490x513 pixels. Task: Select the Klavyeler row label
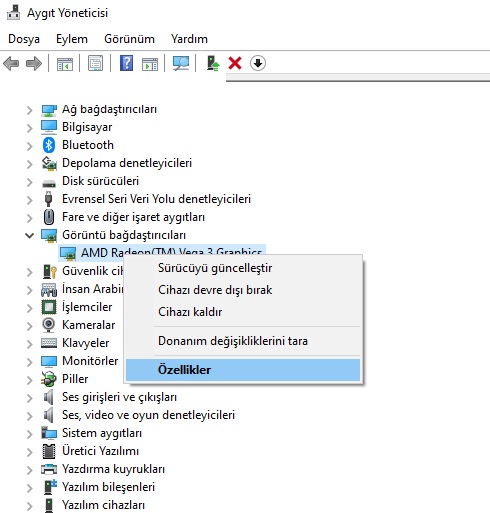tap(86, 343)
